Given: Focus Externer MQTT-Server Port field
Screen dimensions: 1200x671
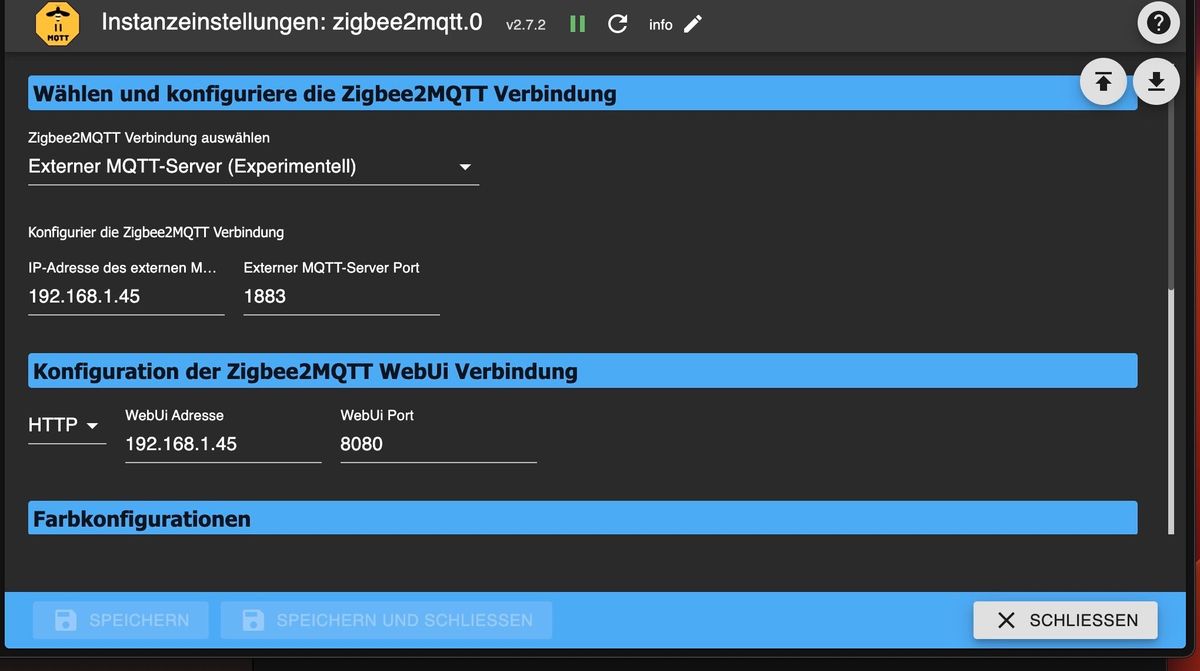Looking at the screenshot, I should tap(341, 297).
